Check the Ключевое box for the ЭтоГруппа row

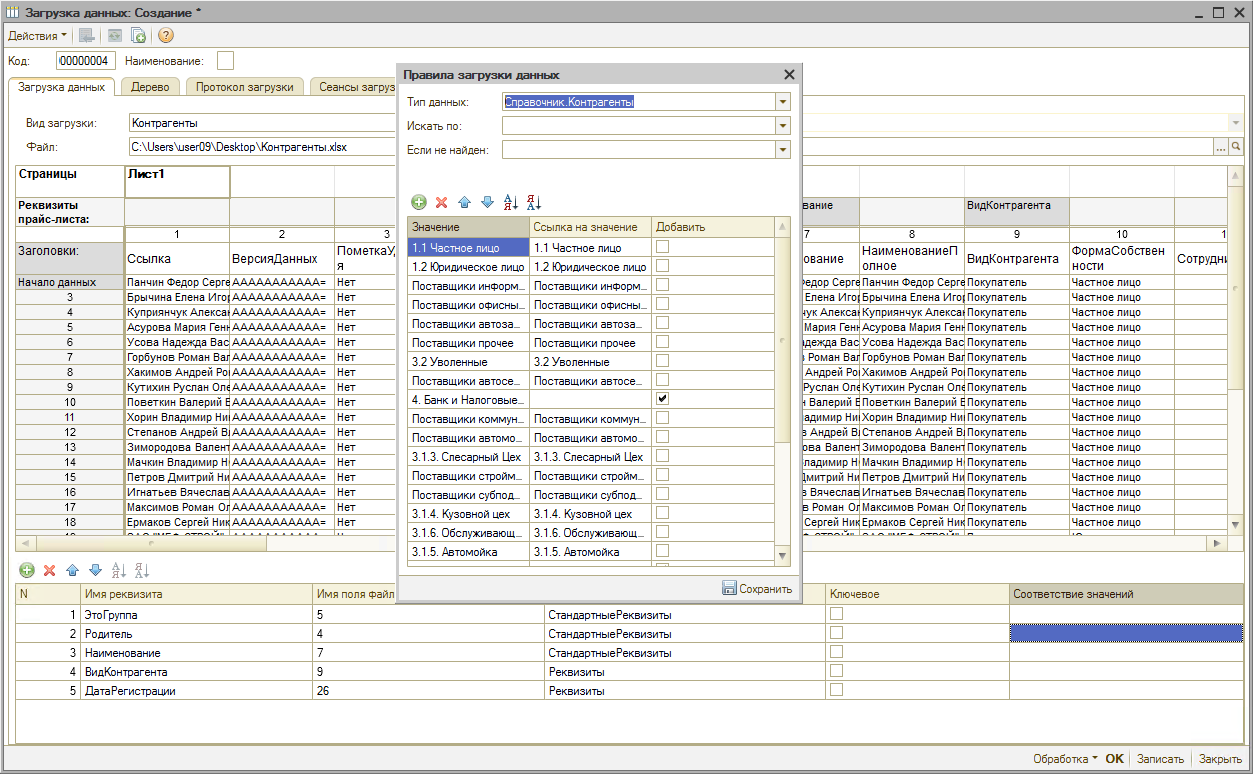click(836, 614)
